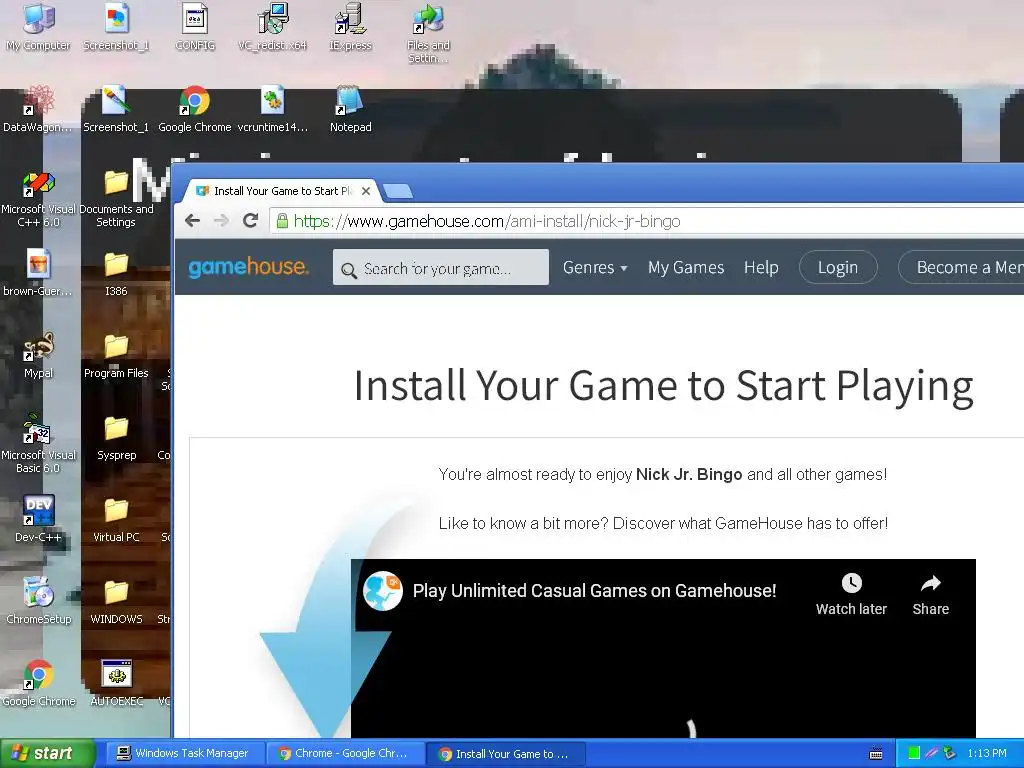Expand the Genres dropdown menu
The width and height of the screenshot is (1024, 768).
pyautogui.click(x=595, y=267)
